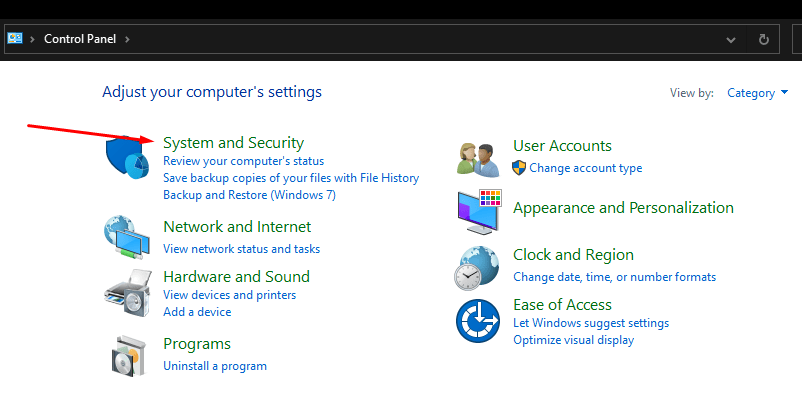Screen dimensions: 802x419
Task: Open System and Security heading link
Action: point(233,143)
